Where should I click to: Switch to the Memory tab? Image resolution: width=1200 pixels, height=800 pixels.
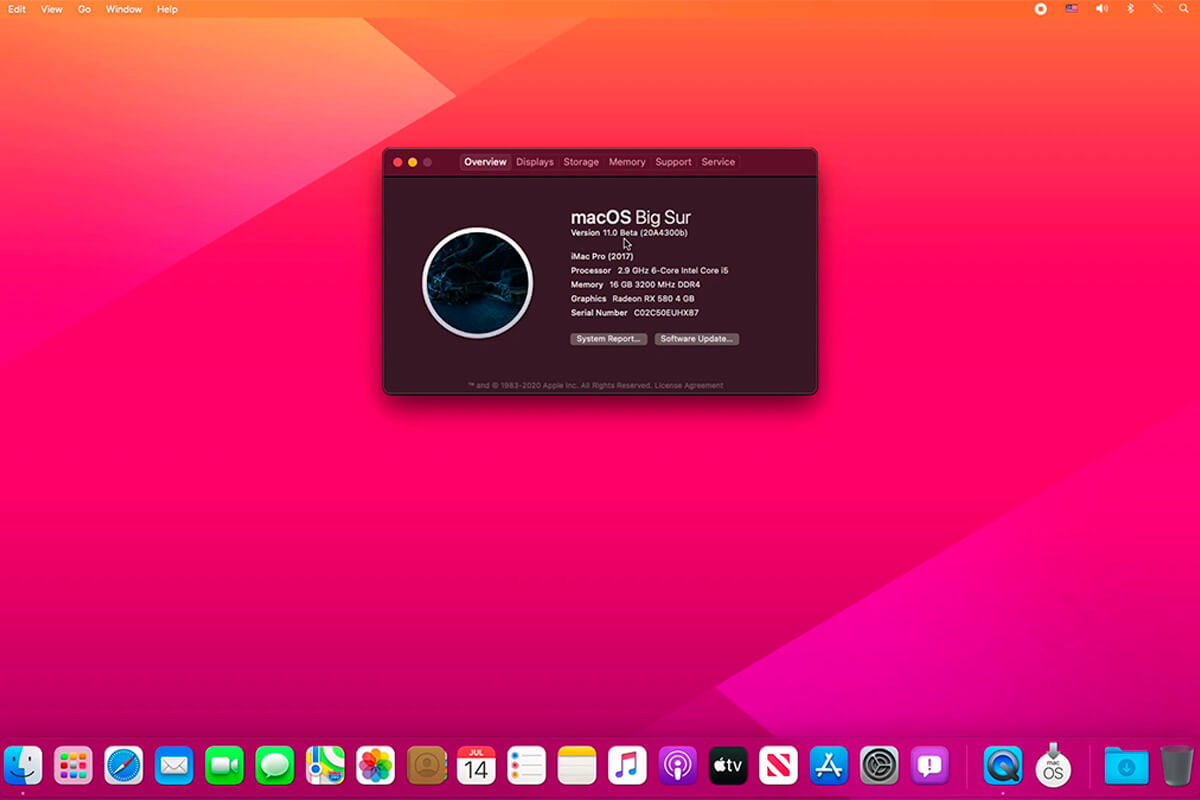click(x=627, y=162)
